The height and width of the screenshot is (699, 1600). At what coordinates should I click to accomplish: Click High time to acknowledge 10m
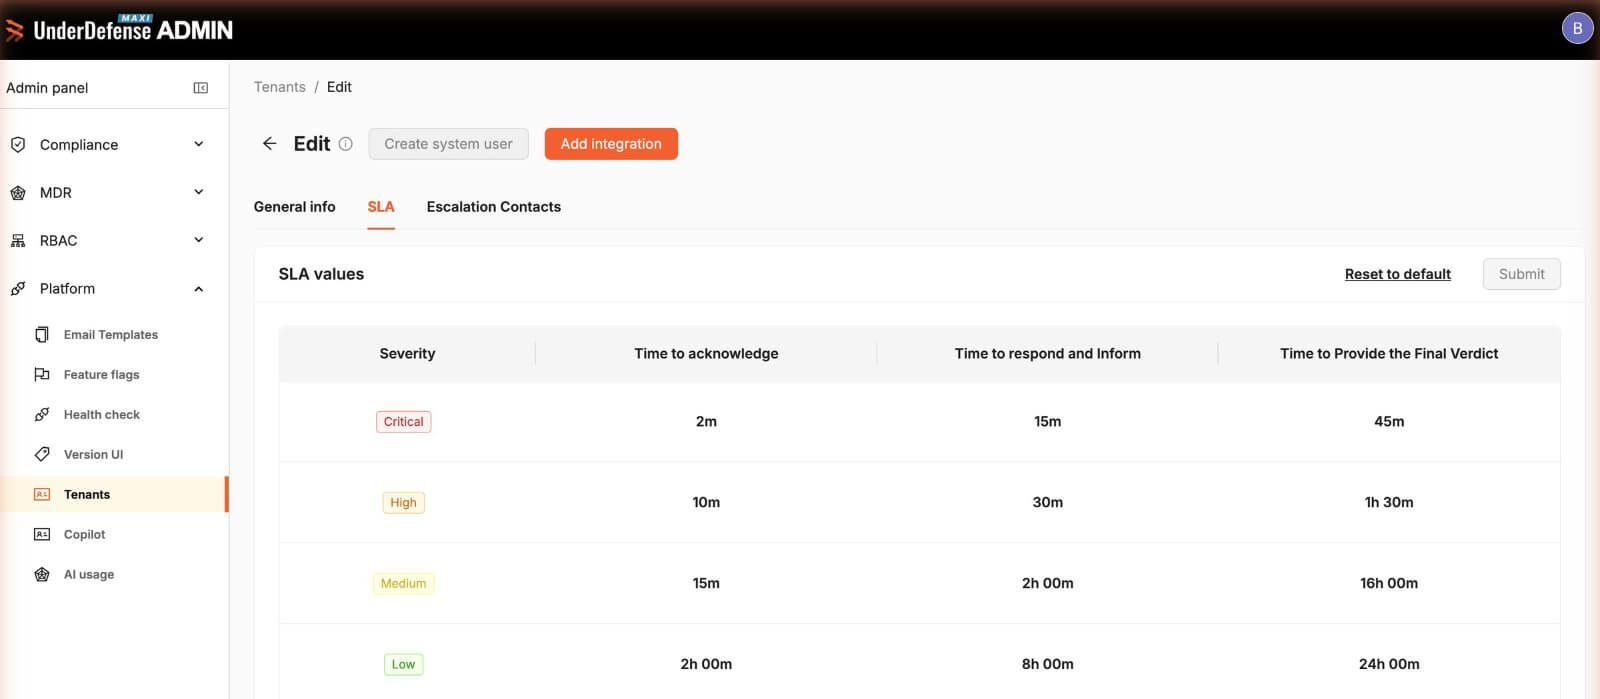point(706,503)
